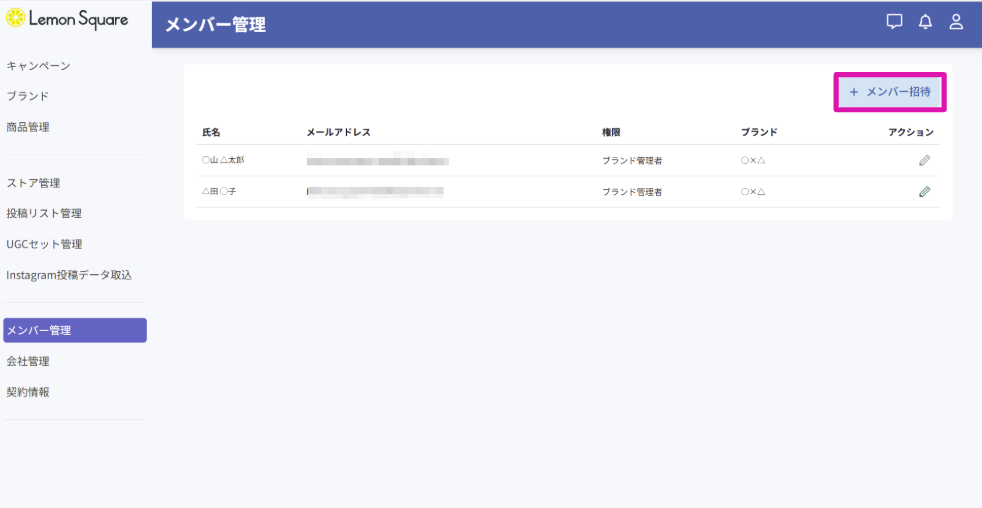Open 会社管理 in the sidebar
982x508 pixels.
coord(28,361)
